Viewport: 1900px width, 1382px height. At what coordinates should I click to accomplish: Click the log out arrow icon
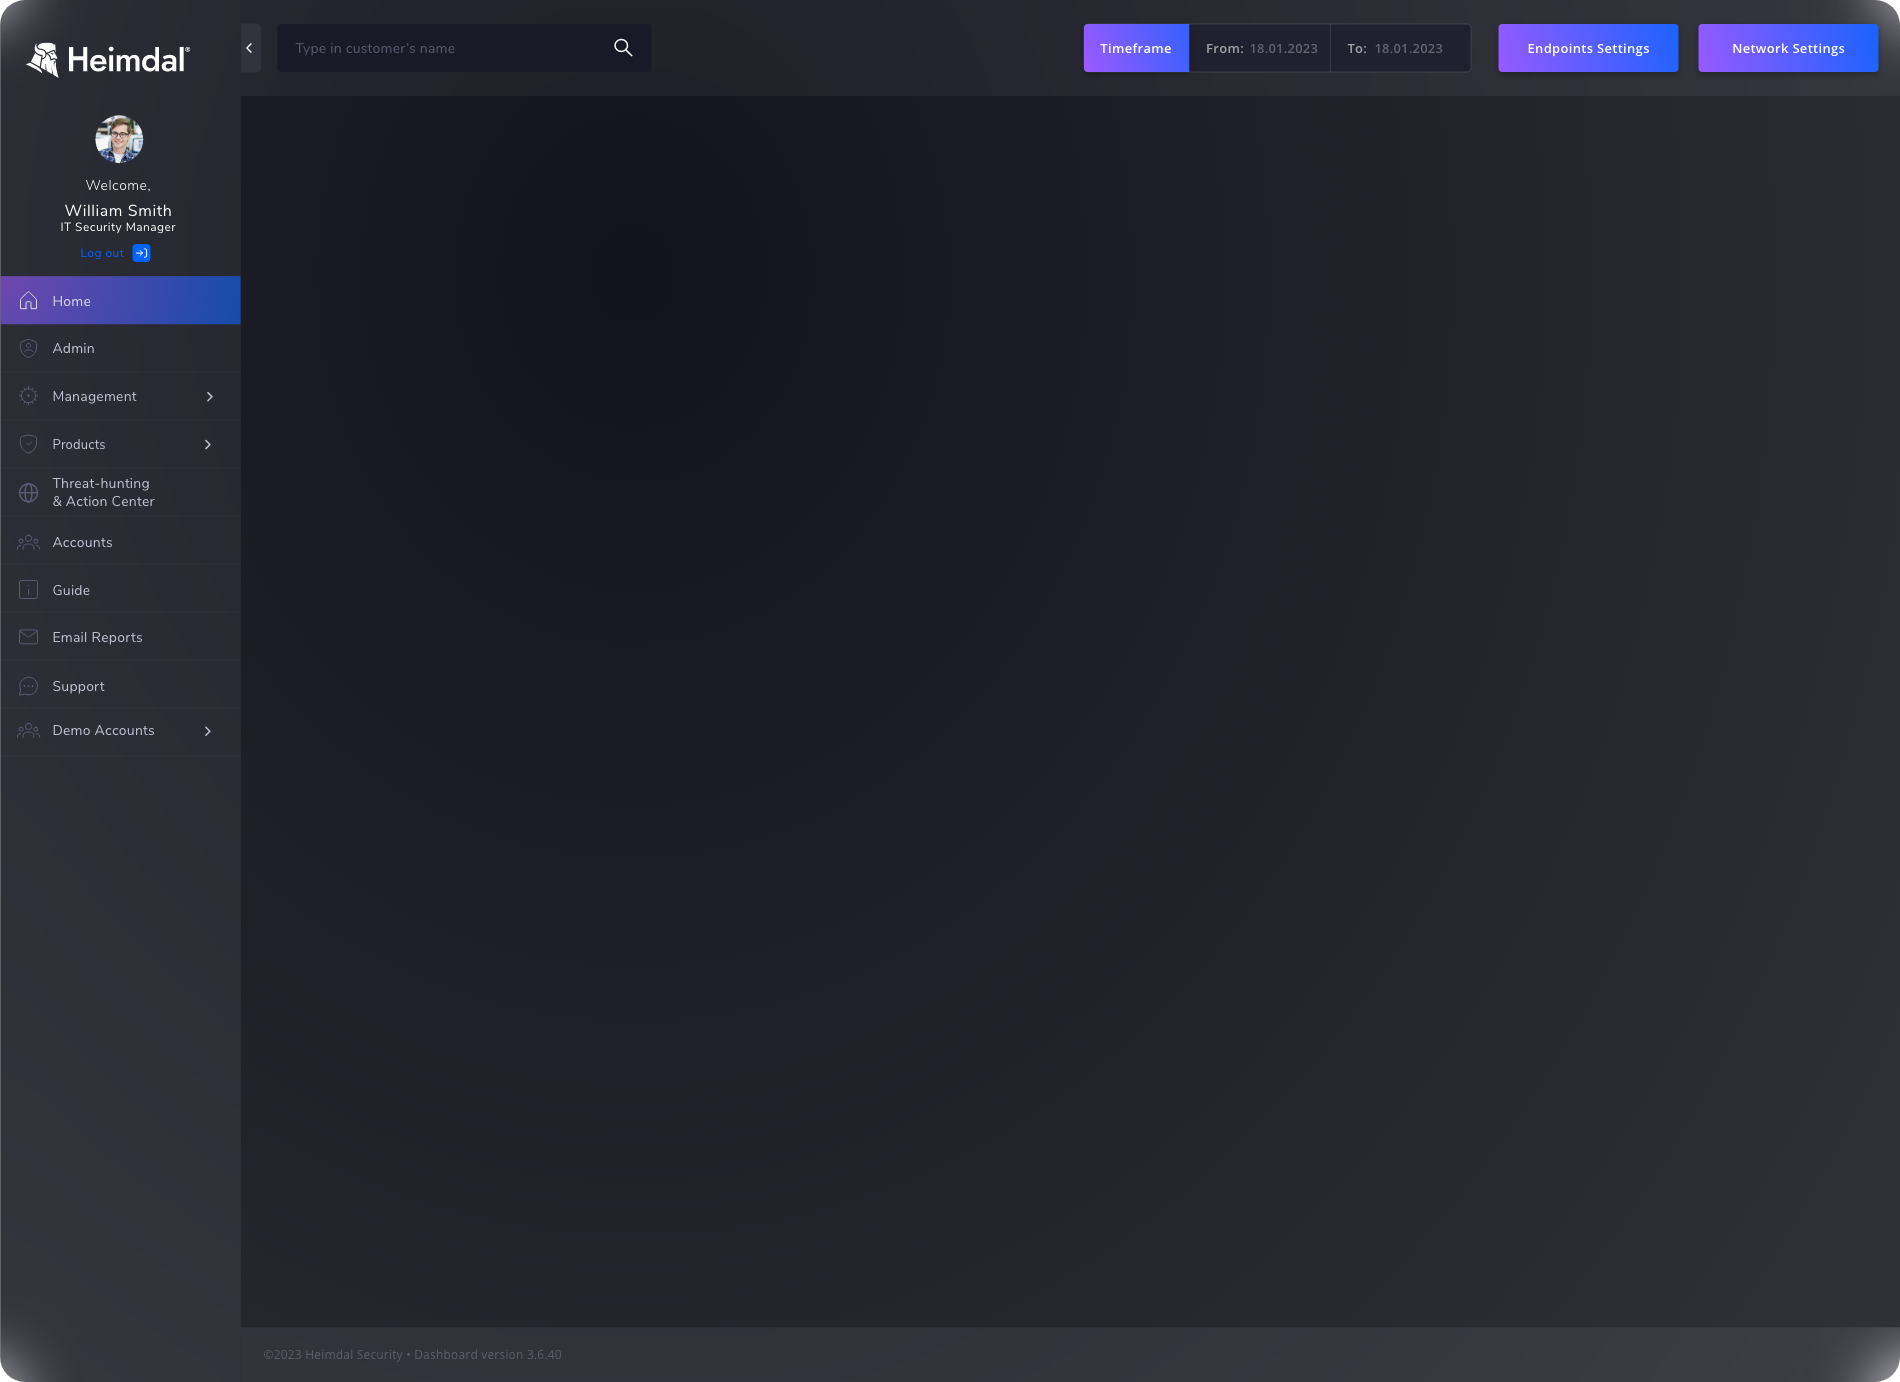tap(142, 253)
